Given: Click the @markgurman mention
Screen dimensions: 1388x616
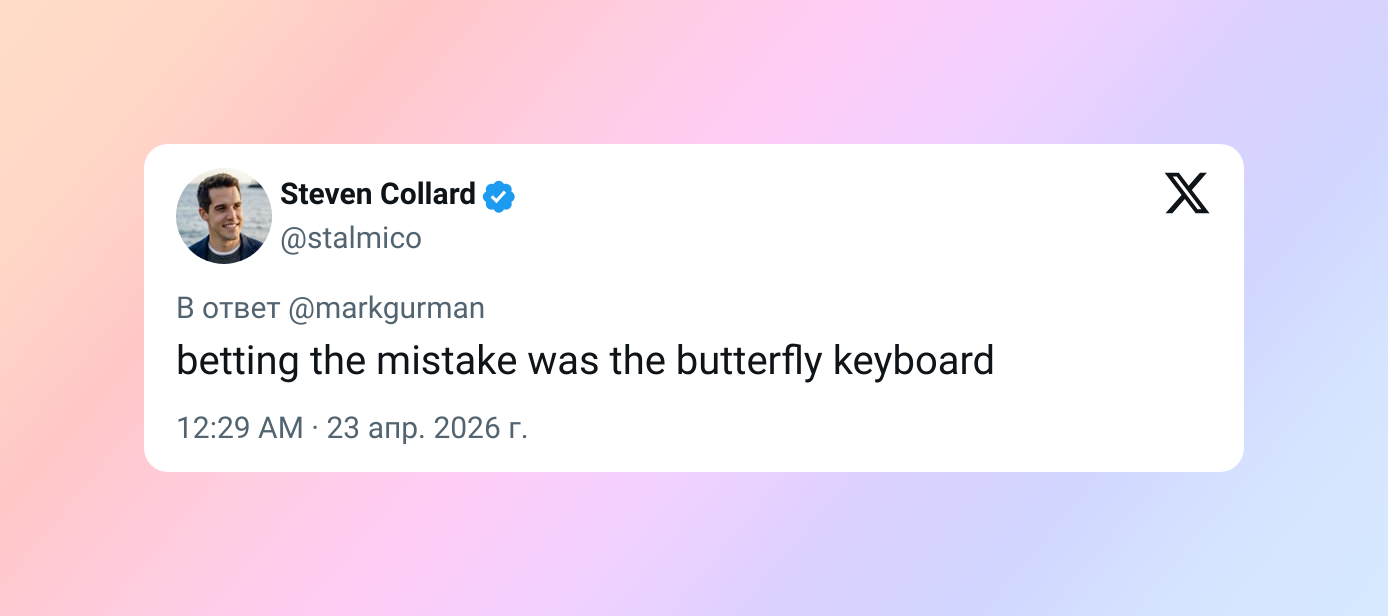Looking at the screenshot, I should coord(386,308).
